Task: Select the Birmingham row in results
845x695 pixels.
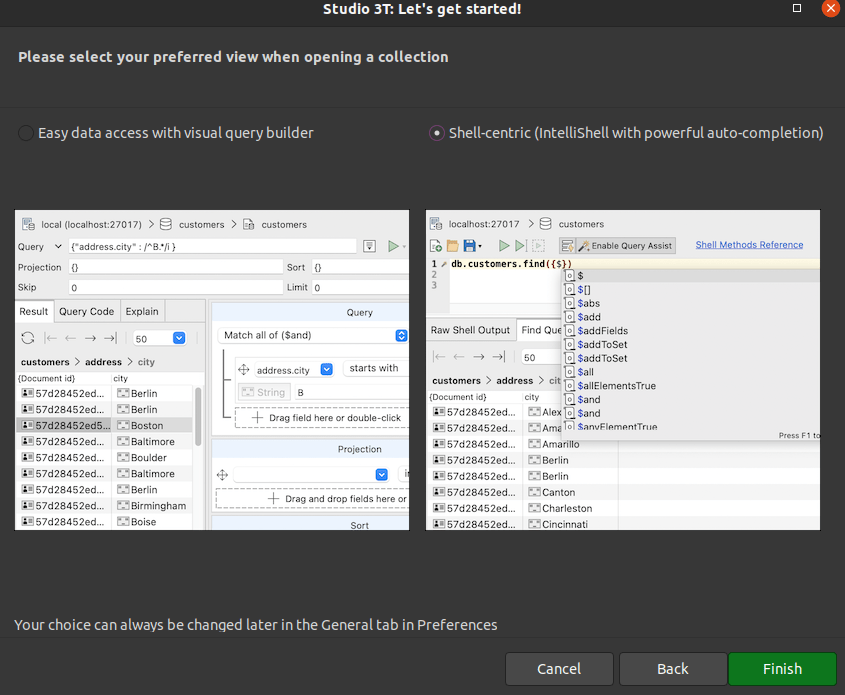Action: pyautogui.click(x=104, y=505)
